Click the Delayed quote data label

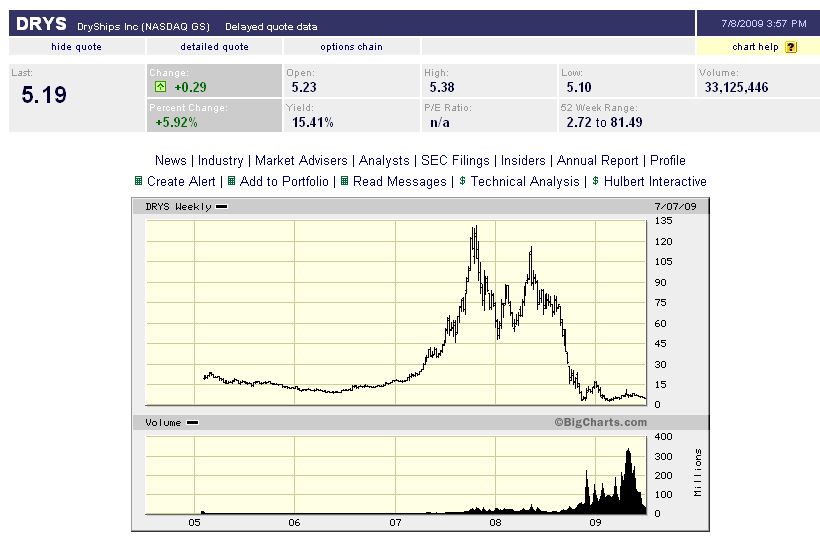(271, 26)
